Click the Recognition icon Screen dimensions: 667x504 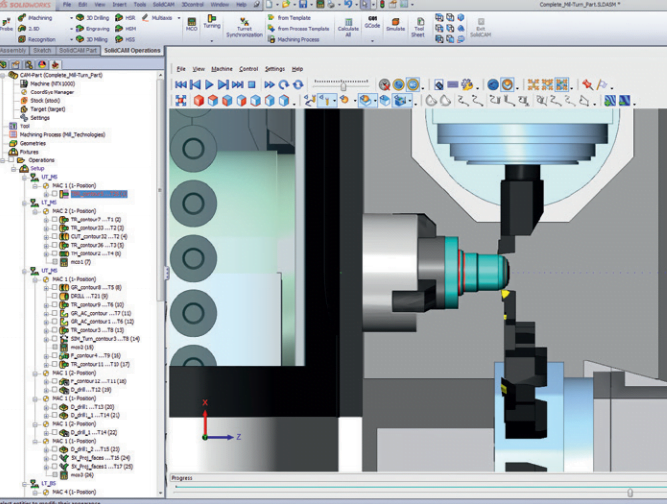pos(22,39)
